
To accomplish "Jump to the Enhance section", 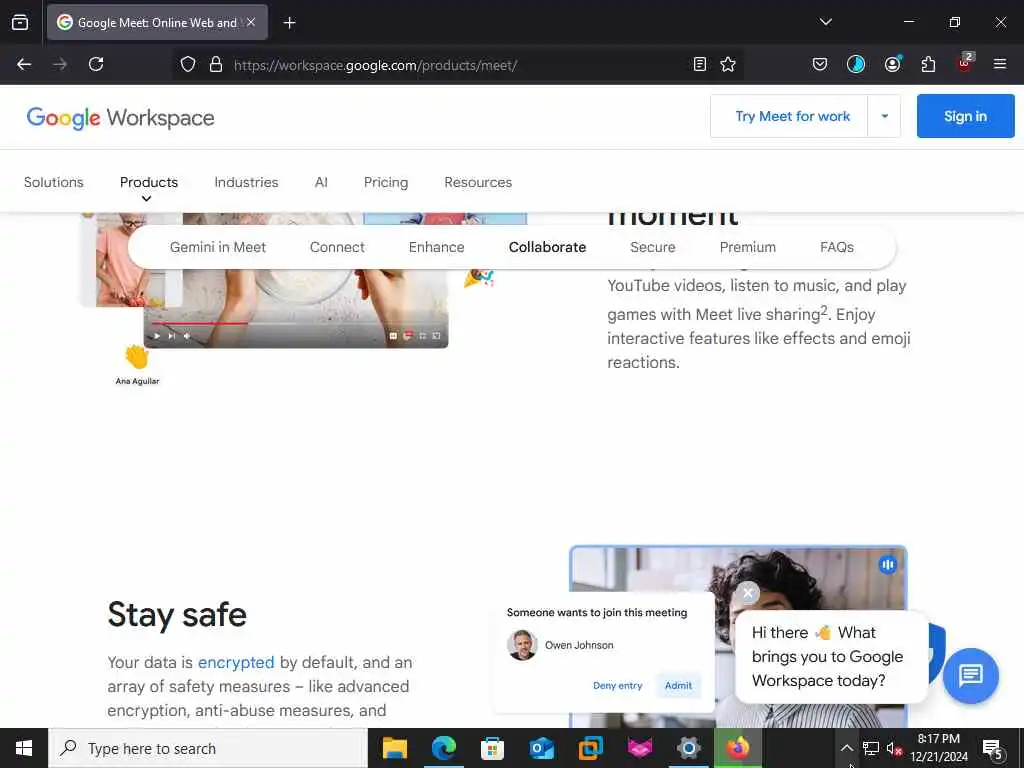I will pyautogui.click(x=436, y=248).
